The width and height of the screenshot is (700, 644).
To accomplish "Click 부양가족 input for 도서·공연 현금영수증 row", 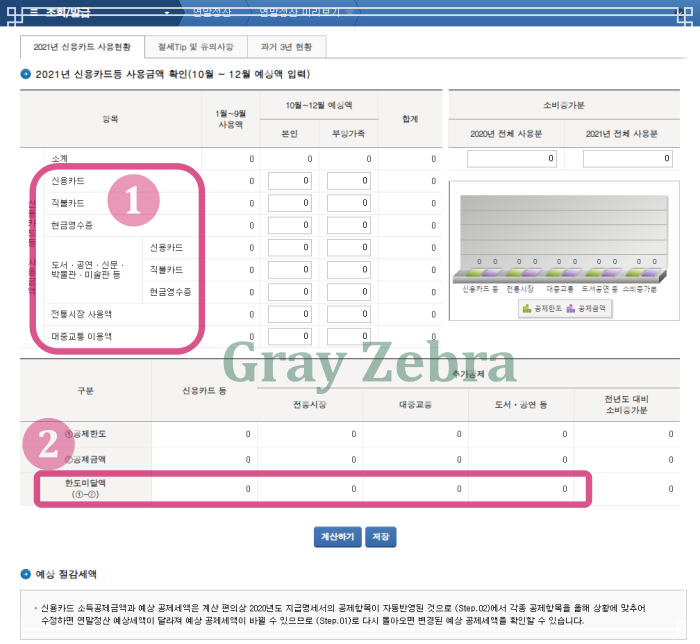I will (349, 292).
